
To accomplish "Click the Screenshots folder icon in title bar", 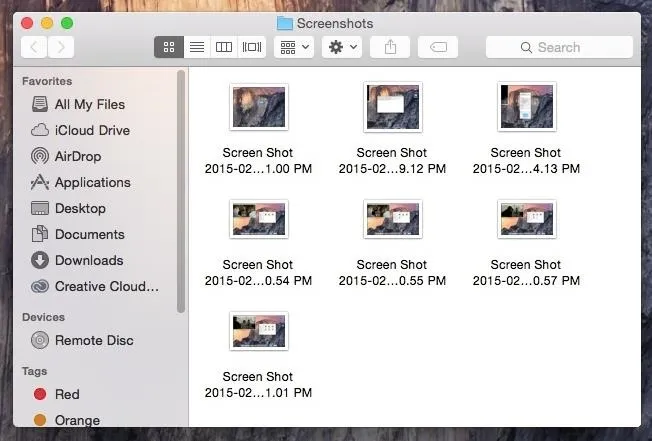I will pyautogui.click(x=285, y=23).
